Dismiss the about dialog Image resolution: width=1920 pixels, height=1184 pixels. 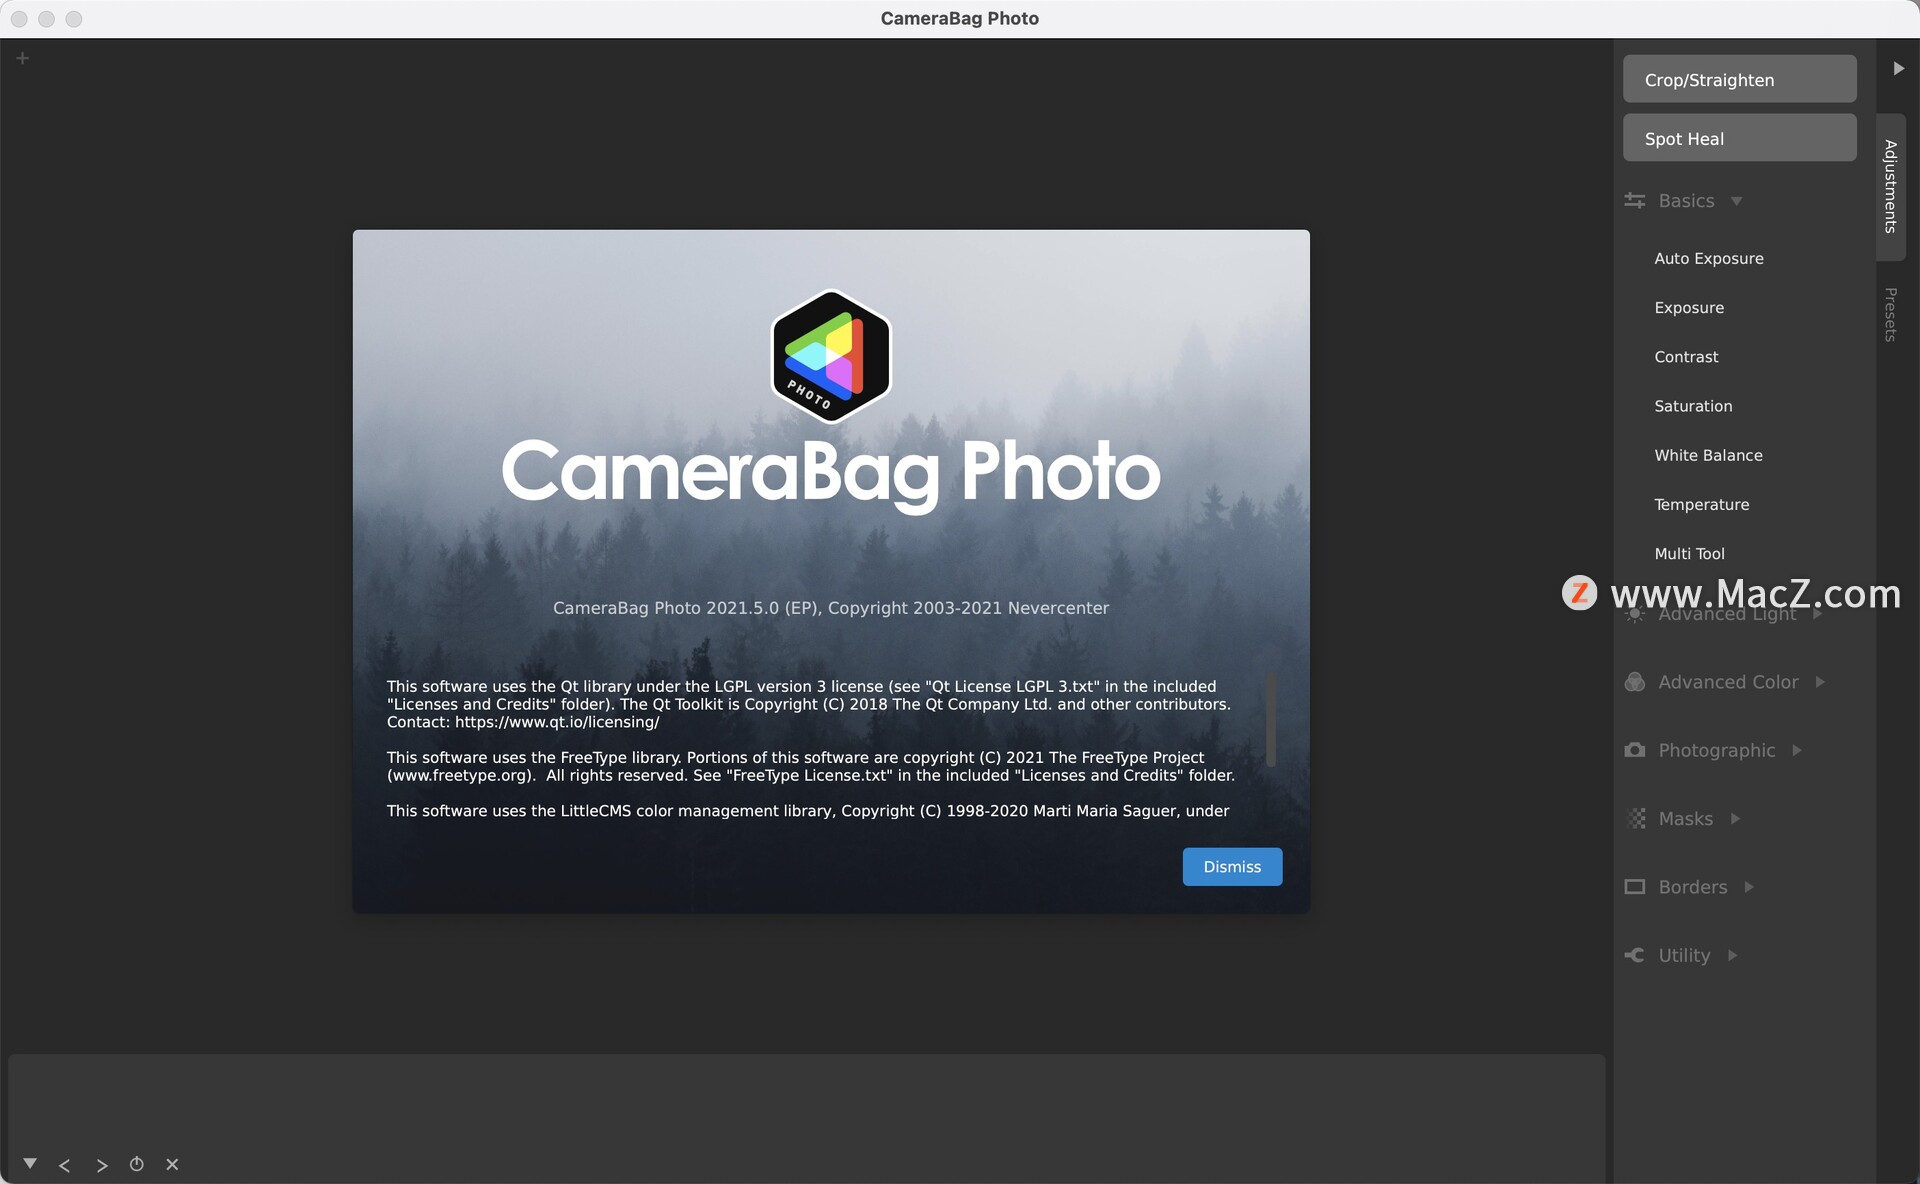(x=1232, y=867)
